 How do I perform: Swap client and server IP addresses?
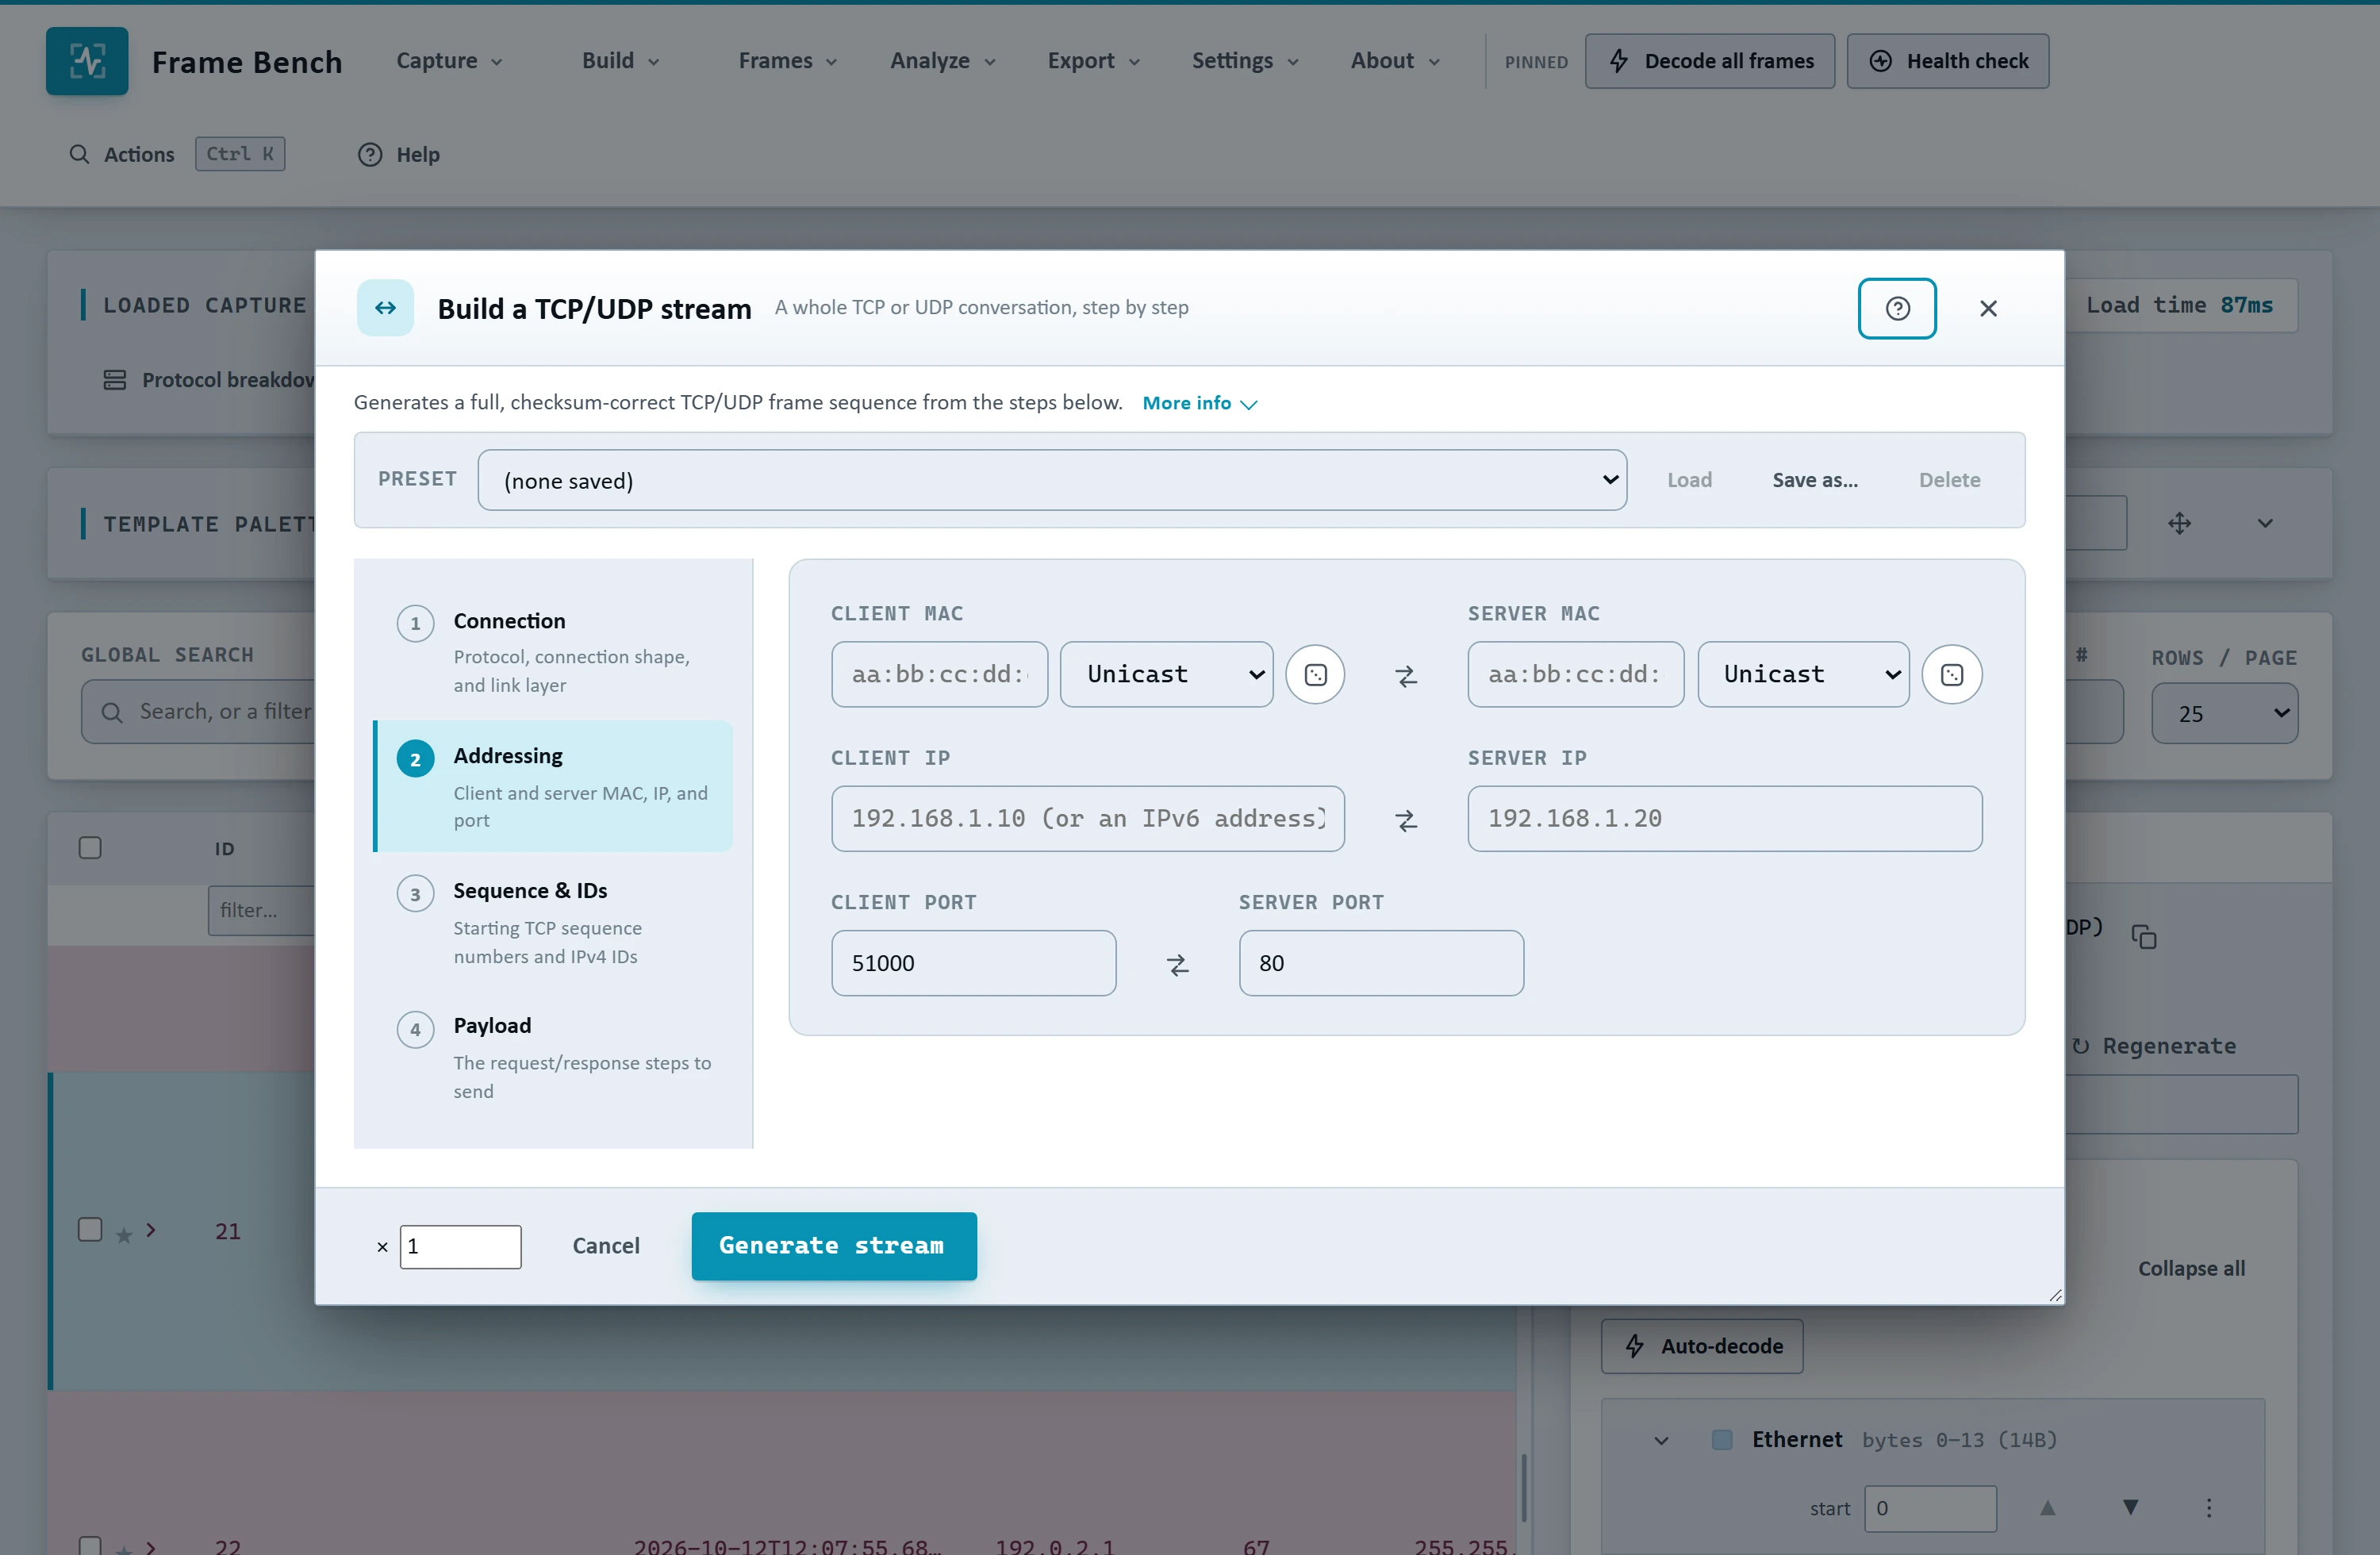[x=1406, y=820]
